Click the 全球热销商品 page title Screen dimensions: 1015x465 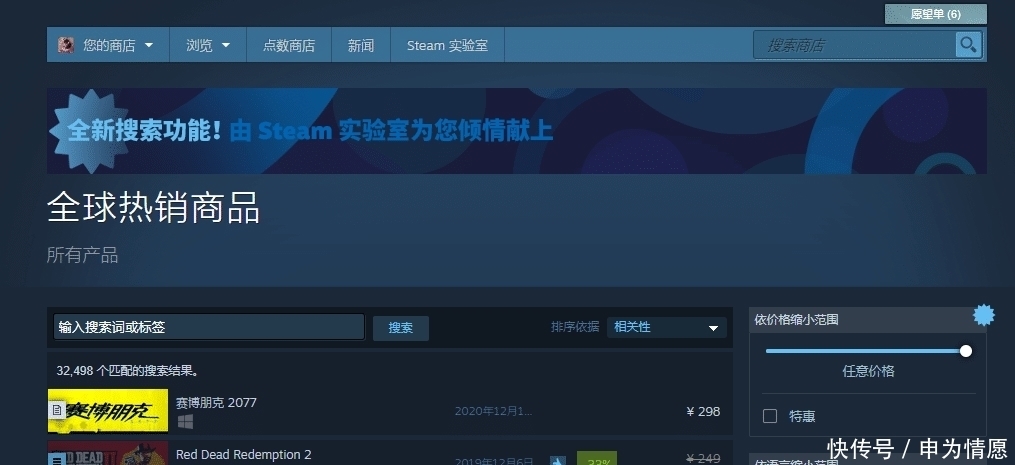[153, 208]
